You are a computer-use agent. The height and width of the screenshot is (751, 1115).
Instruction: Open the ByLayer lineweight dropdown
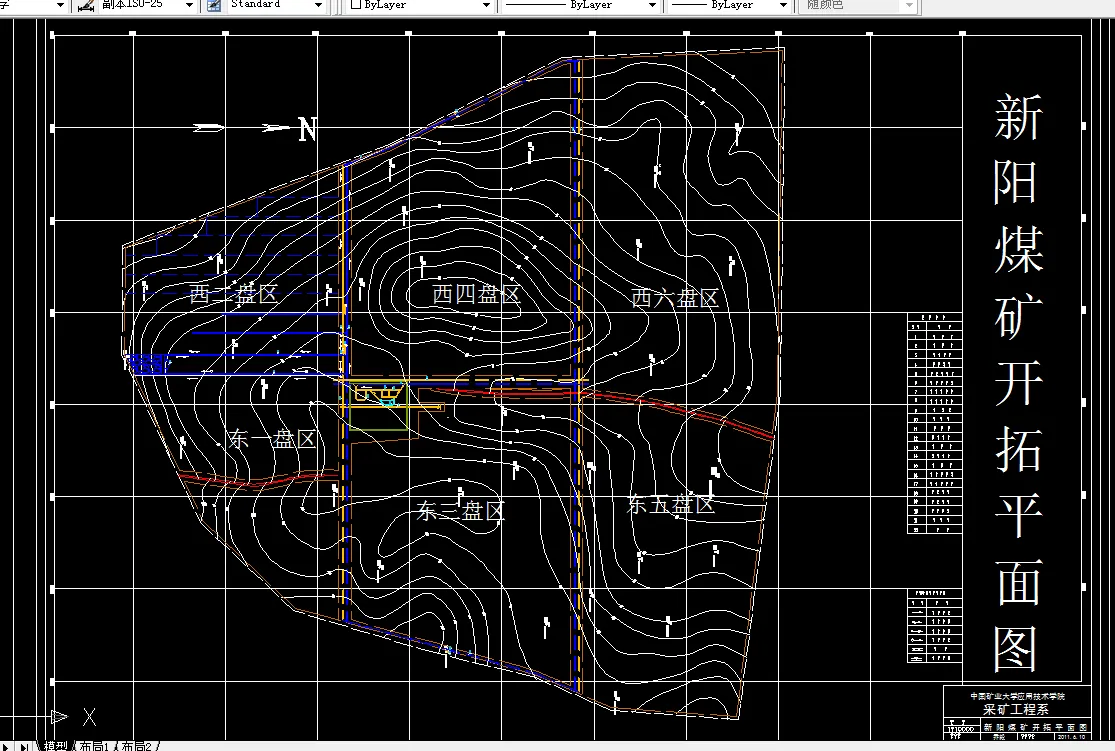tap(783, 5)
